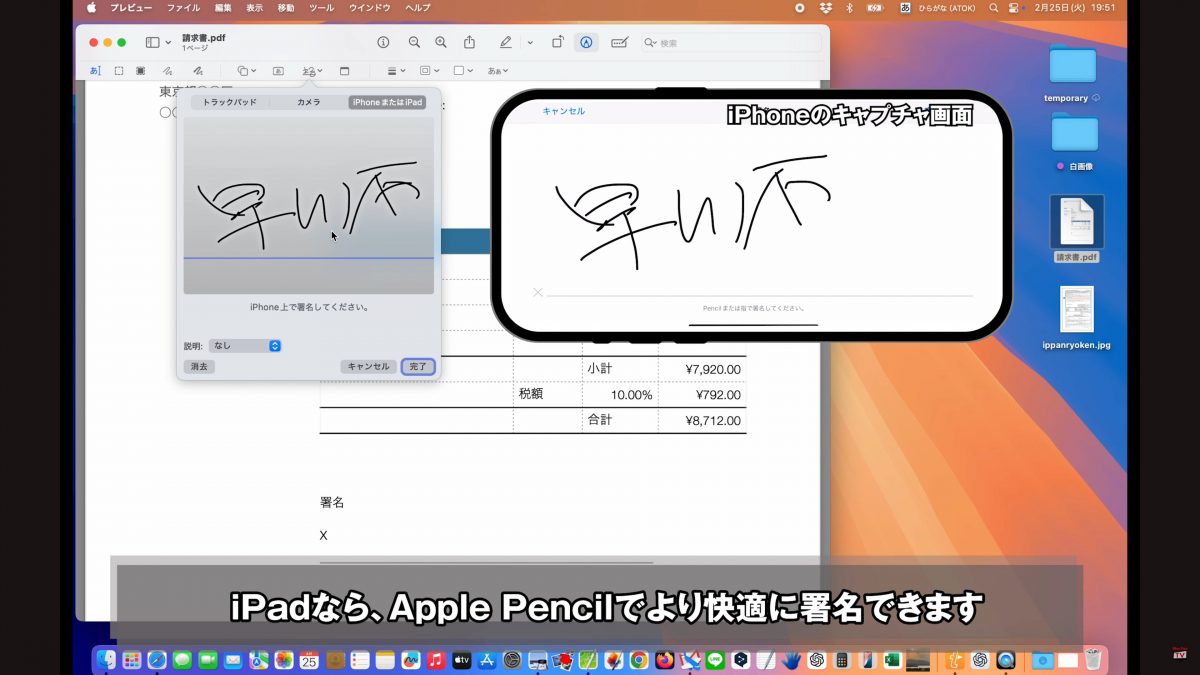Screen dimensions: 1200x675
Task: Open the ヘルプ menu
Action: tap(418, 7)
